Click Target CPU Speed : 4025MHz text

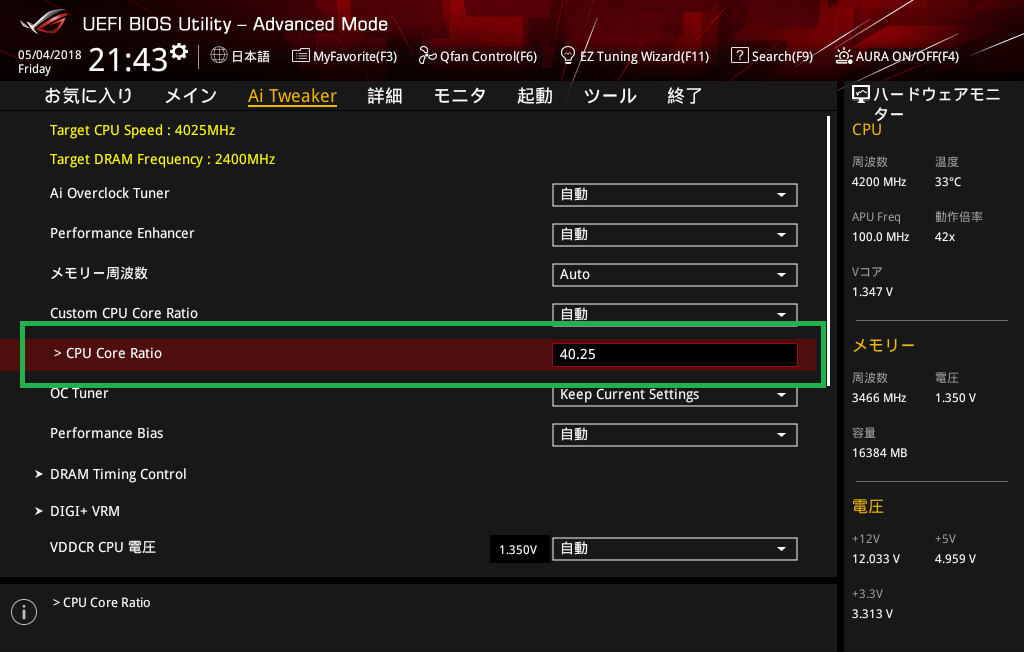pos(142,130)
